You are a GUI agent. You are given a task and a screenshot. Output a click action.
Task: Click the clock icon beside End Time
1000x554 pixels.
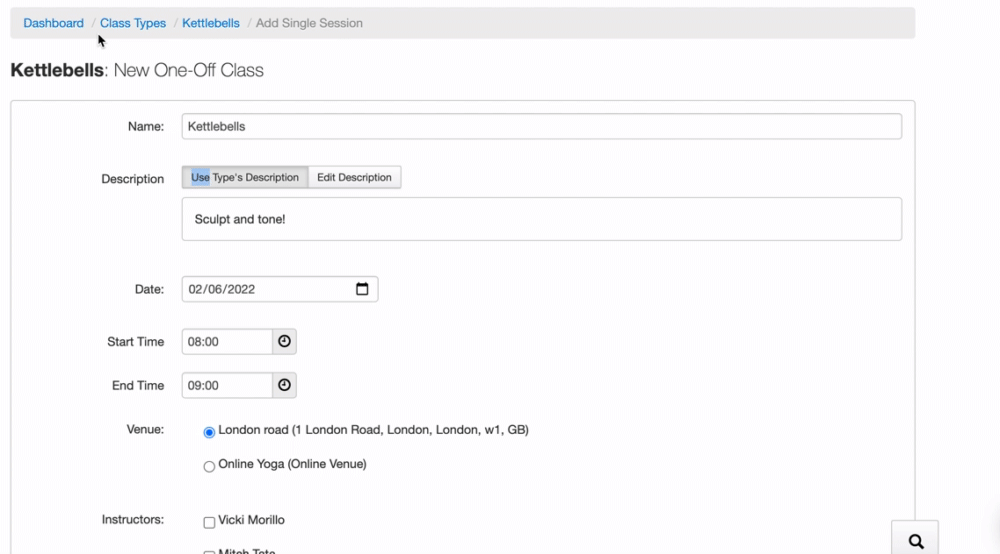(x=284, y=385)
